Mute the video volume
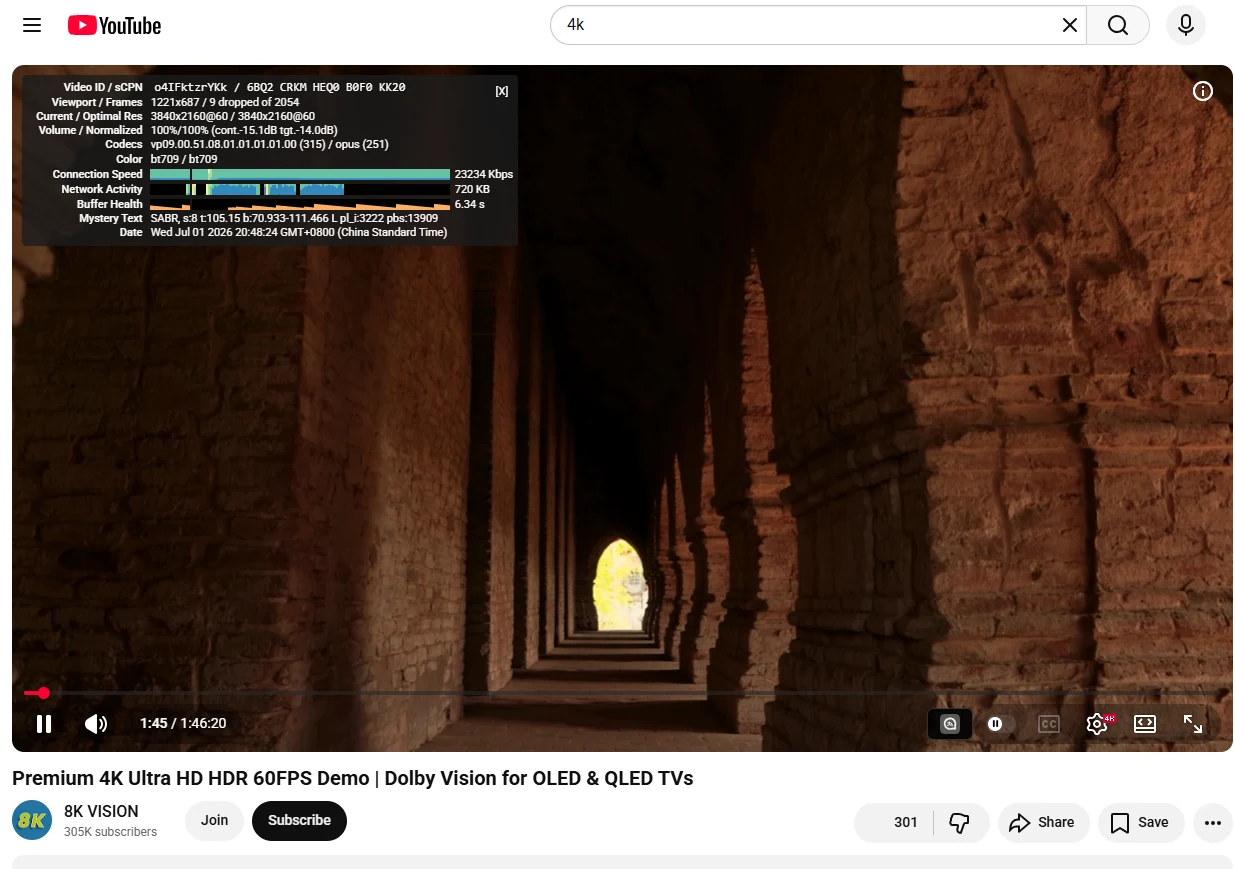The image size is (1235, 869). pos(96,723)
